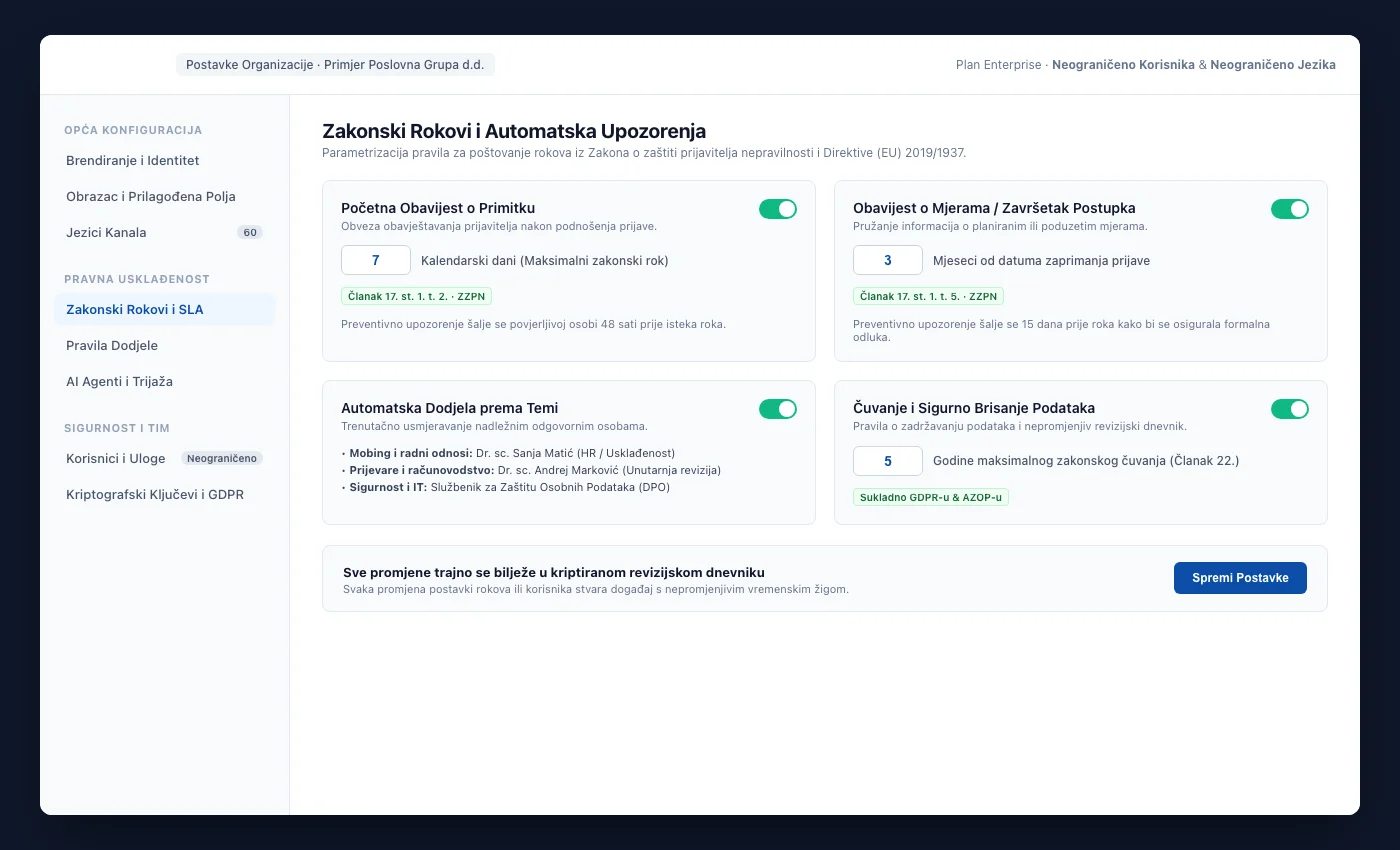Click the 'Mjeseci od datuma zaprimanja prijave' label

point(1041,261)
